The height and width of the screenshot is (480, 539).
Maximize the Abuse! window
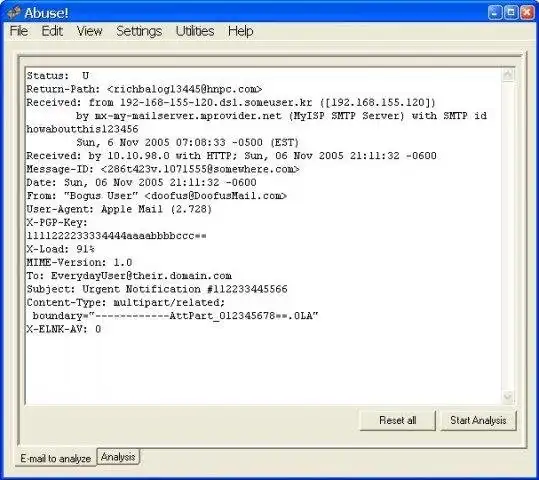(511, 13)
